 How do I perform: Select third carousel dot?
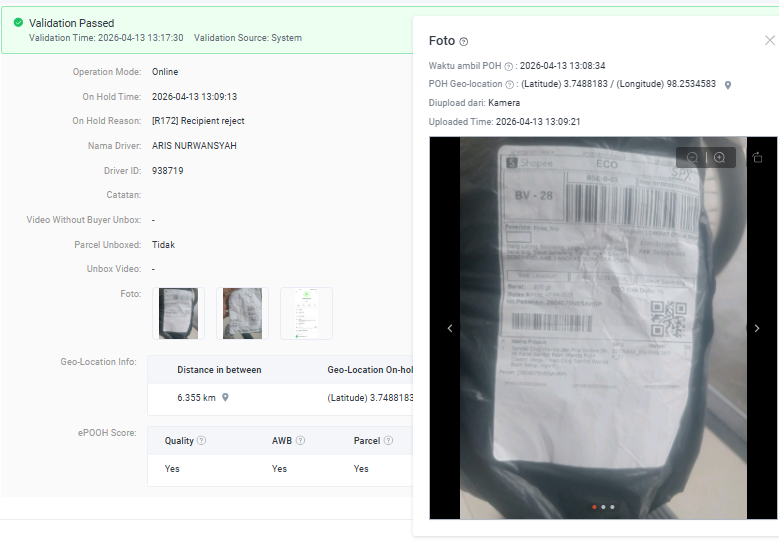pyautogui.click(x=612, y=507)
